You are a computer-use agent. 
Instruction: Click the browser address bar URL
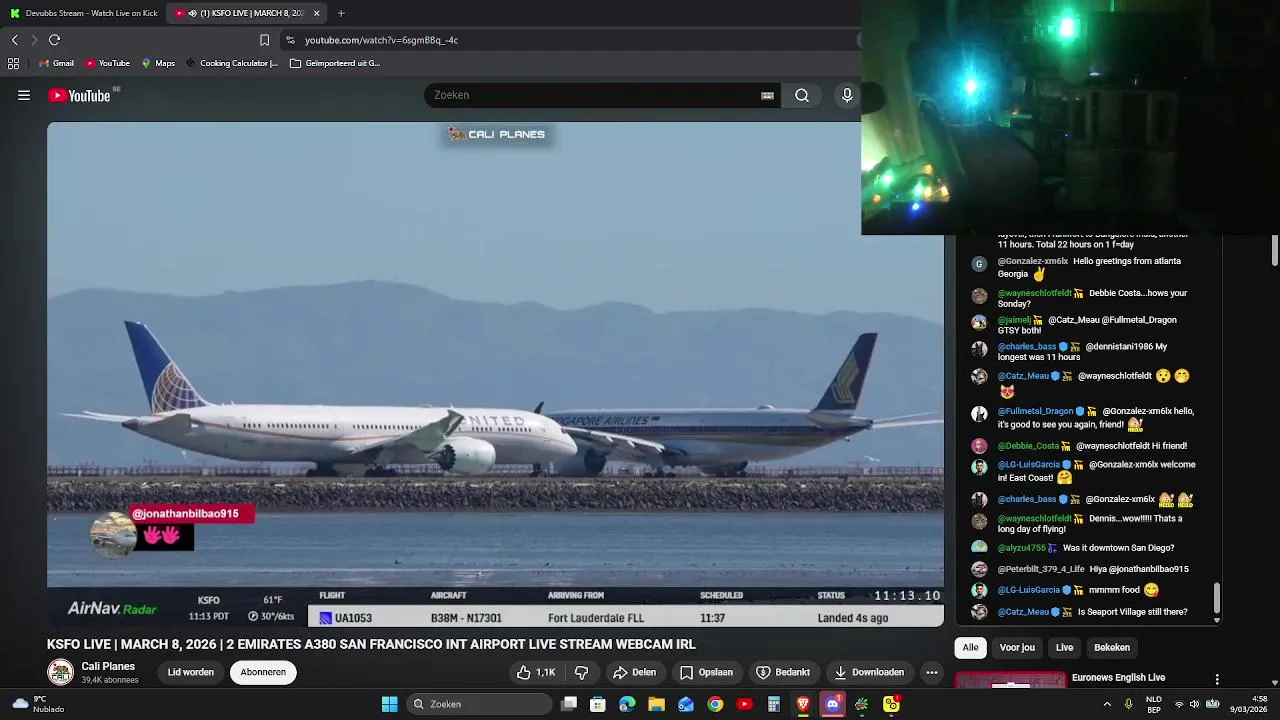(381, 40)
